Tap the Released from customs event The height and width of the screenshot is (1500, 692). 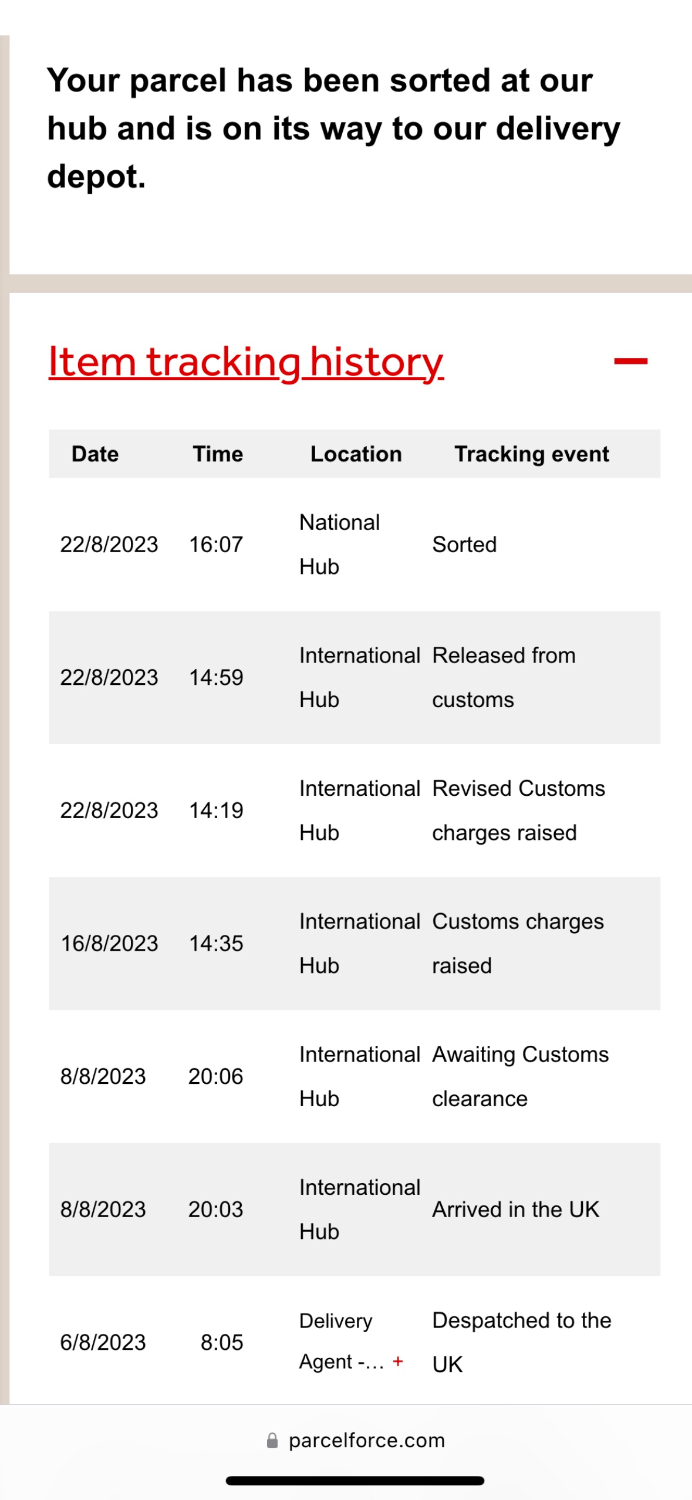[503, 677]
